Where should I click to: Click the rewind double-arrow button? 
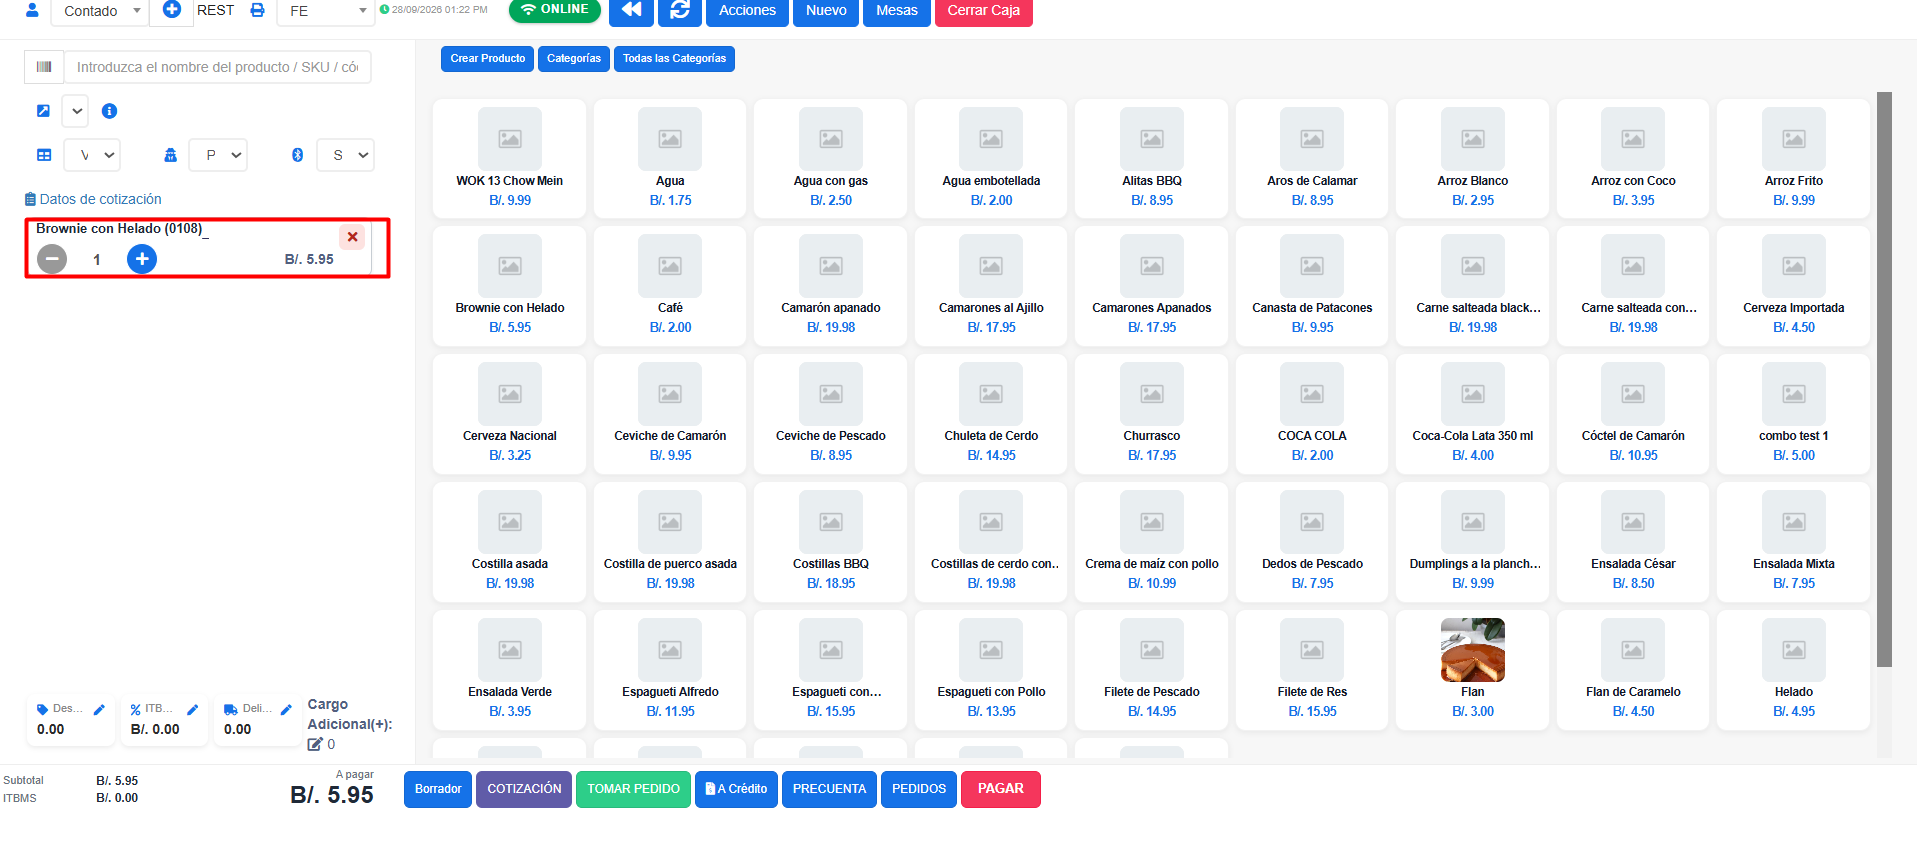[x=631, y=10]
